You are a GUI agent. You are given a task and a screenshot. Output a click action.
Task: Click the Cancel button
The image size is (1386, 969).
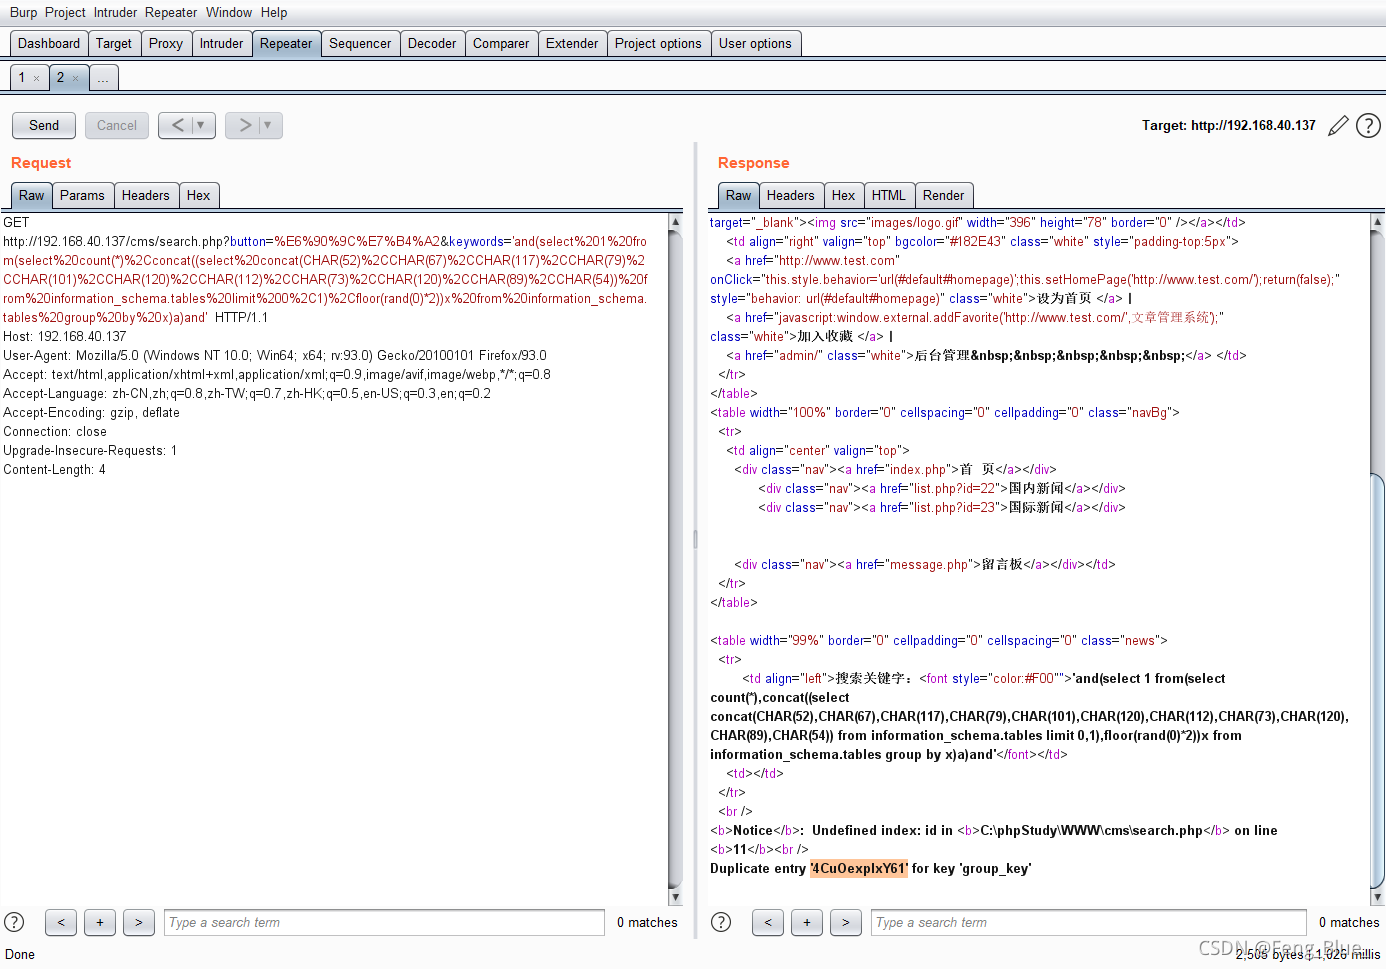[117, 125]
